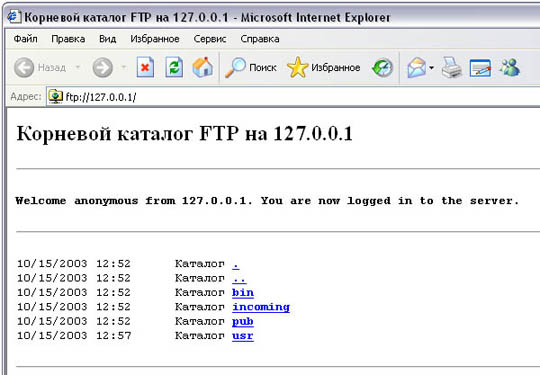Viewport: 540px width, 375px height.
Task: Open the History icon in toolbar
Action: click(382, 67)
